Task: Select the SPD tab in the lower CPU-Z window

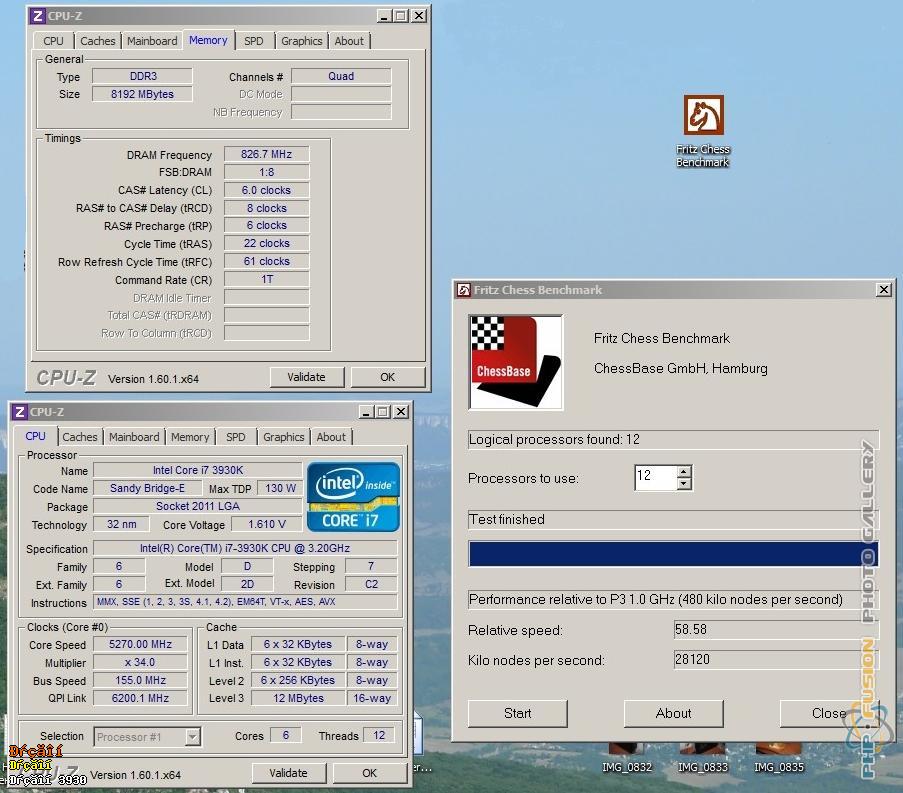Action: 236,437
